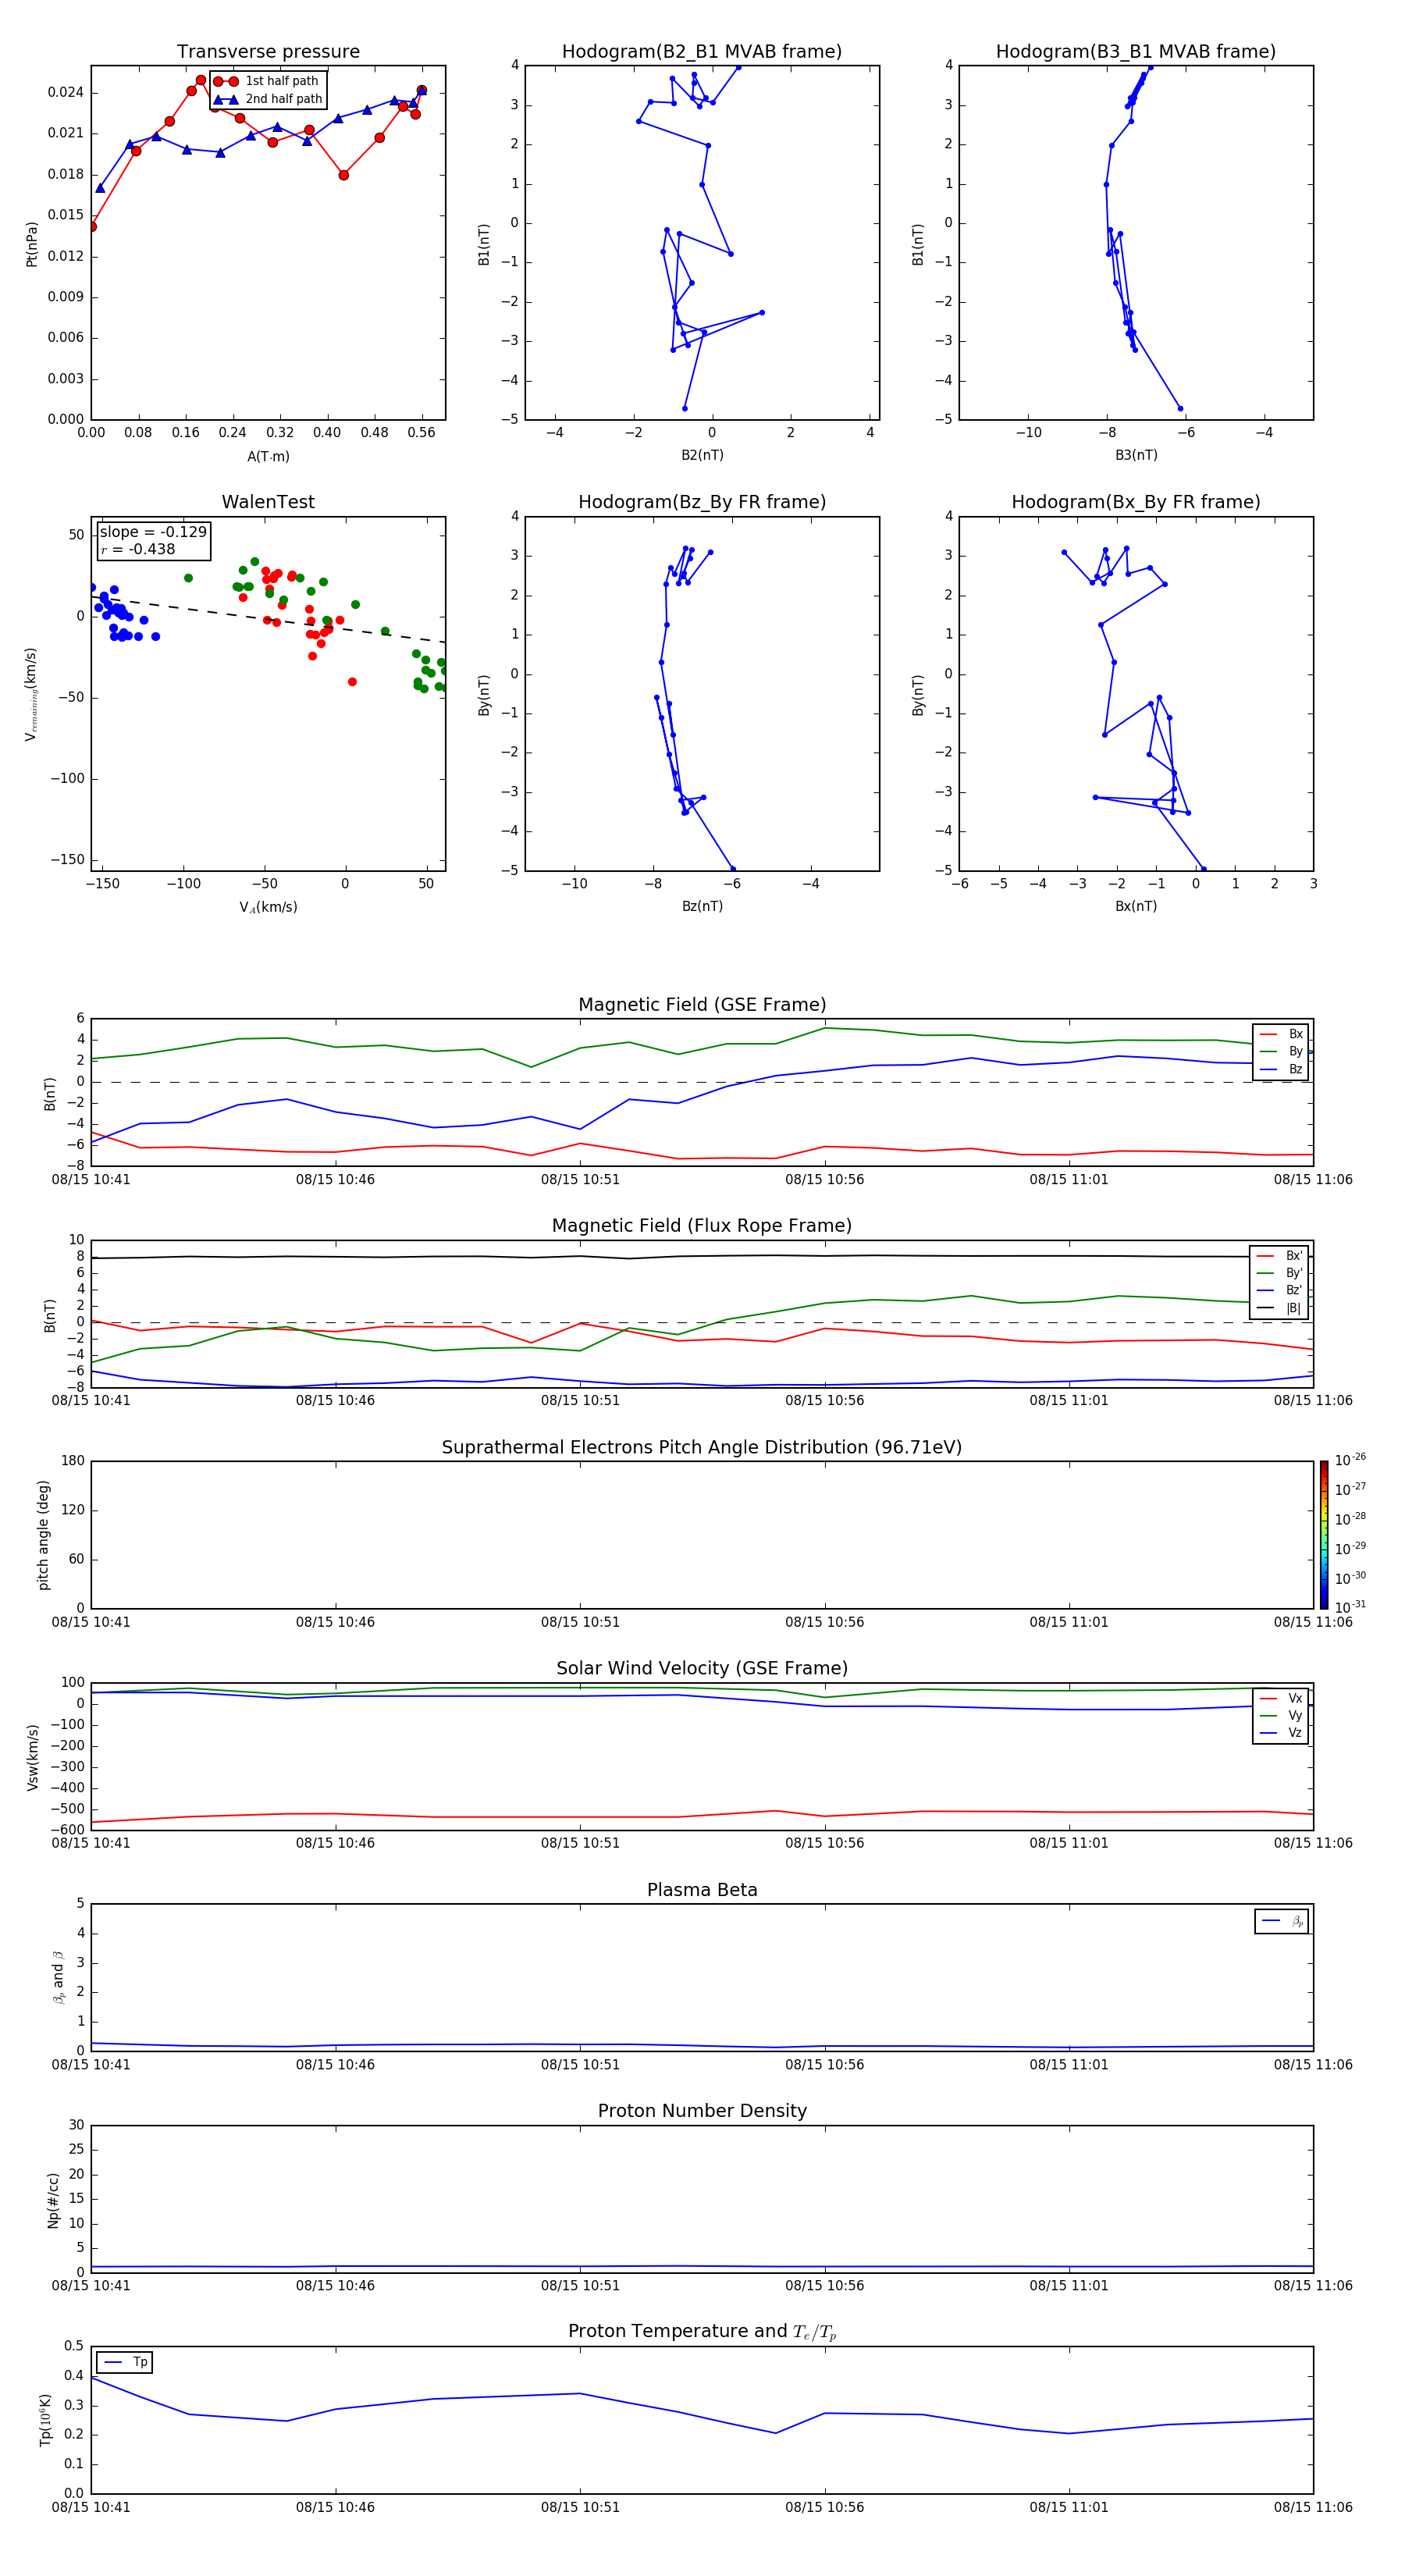Click the 'V_remaining(km/s)' y-axis label
This screenshot has height=2576, width=1405.
[x=31, y=694]
